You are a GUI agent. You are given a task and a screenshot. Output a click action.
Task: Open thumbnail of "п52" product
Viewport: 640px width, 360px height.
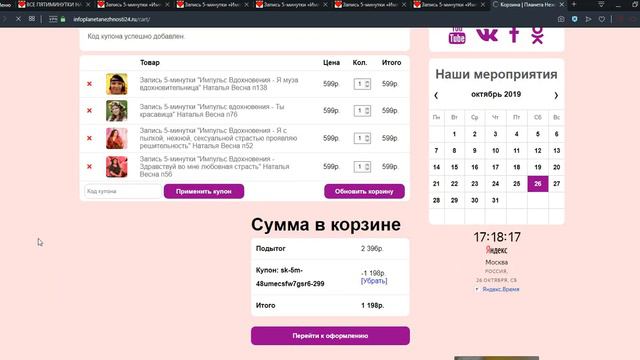point(117,138)
